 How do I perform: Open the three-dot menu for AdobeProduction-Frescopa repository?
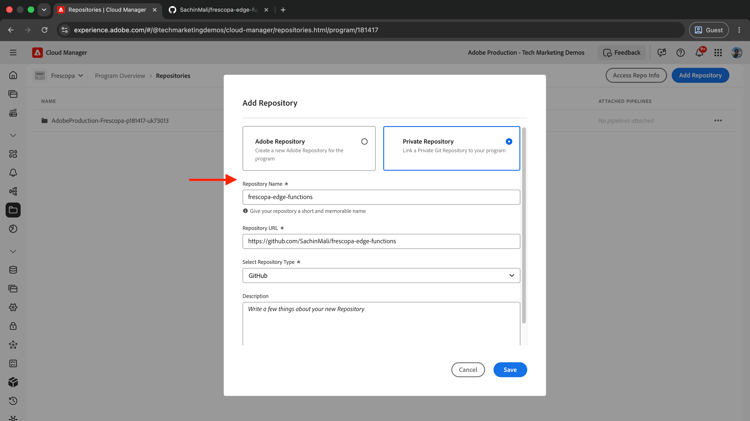click(x=718, y=121)
